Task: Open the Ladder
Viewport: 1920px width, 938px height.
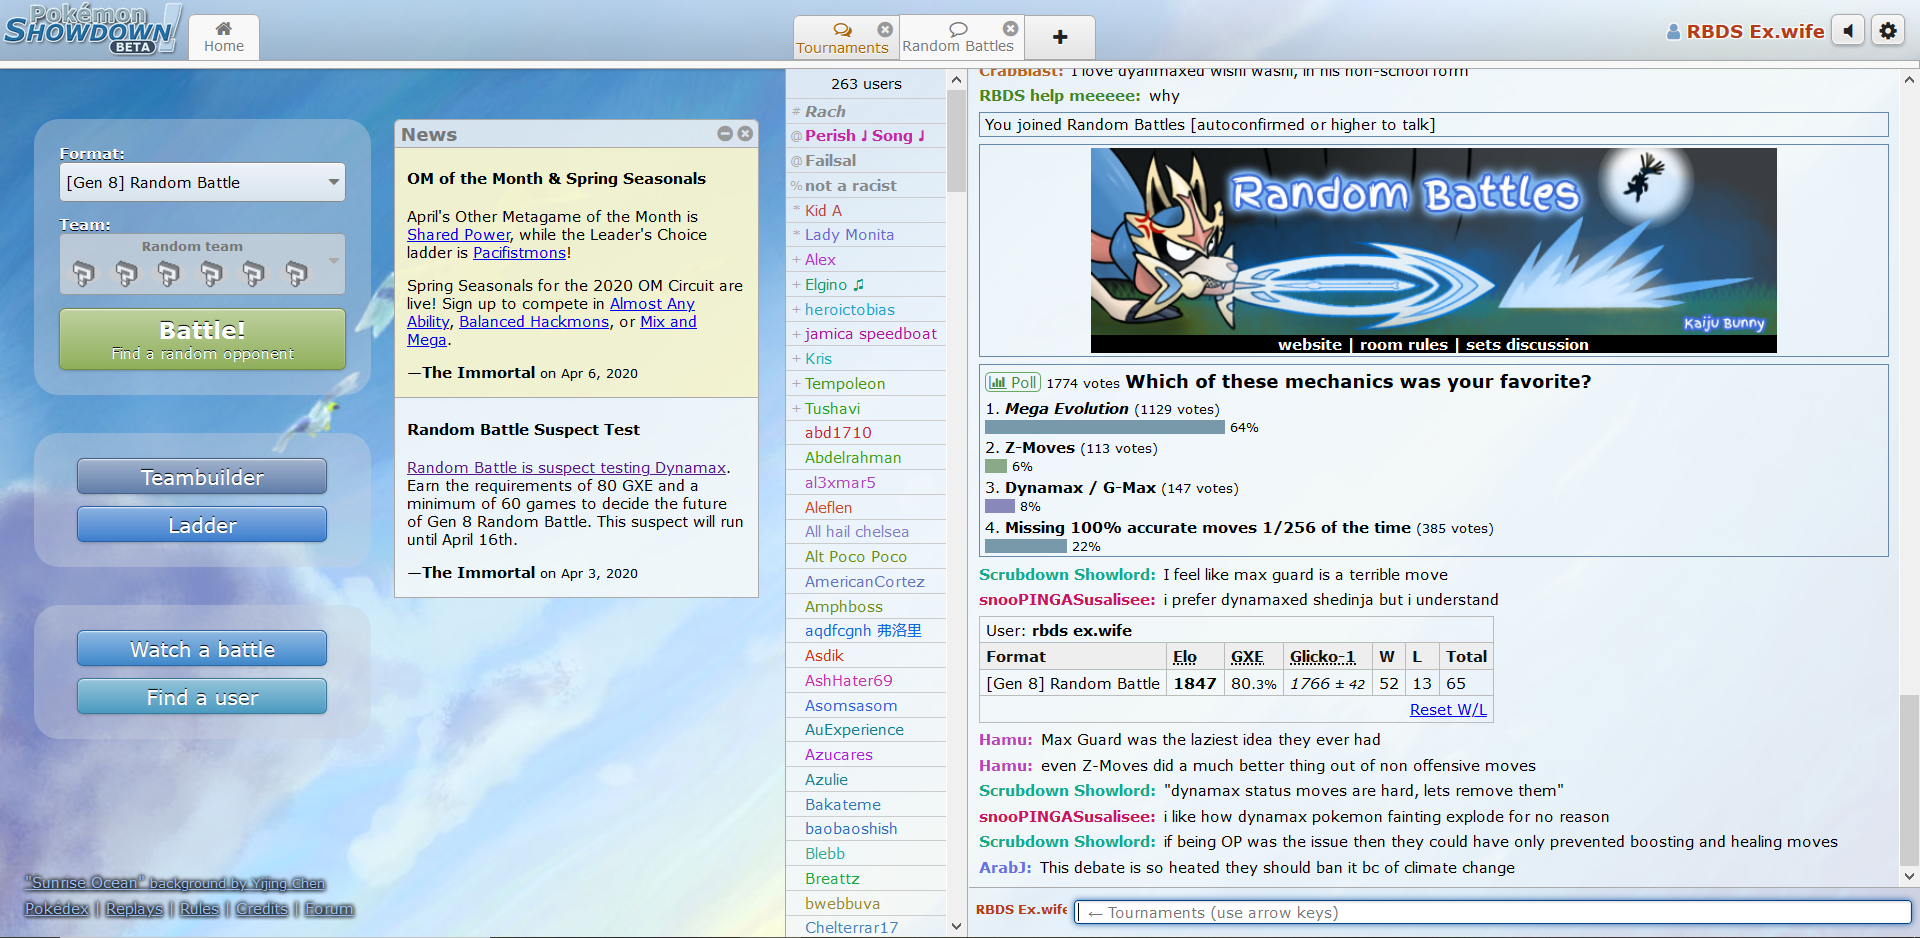Action: 202,525
